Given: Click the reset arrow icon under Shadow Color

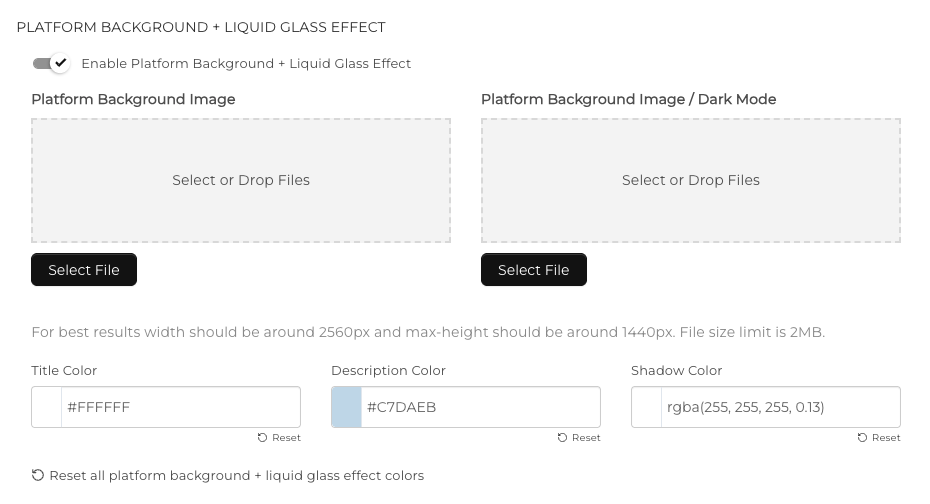Looking at the screenshot, I should (x=862, y=438).
